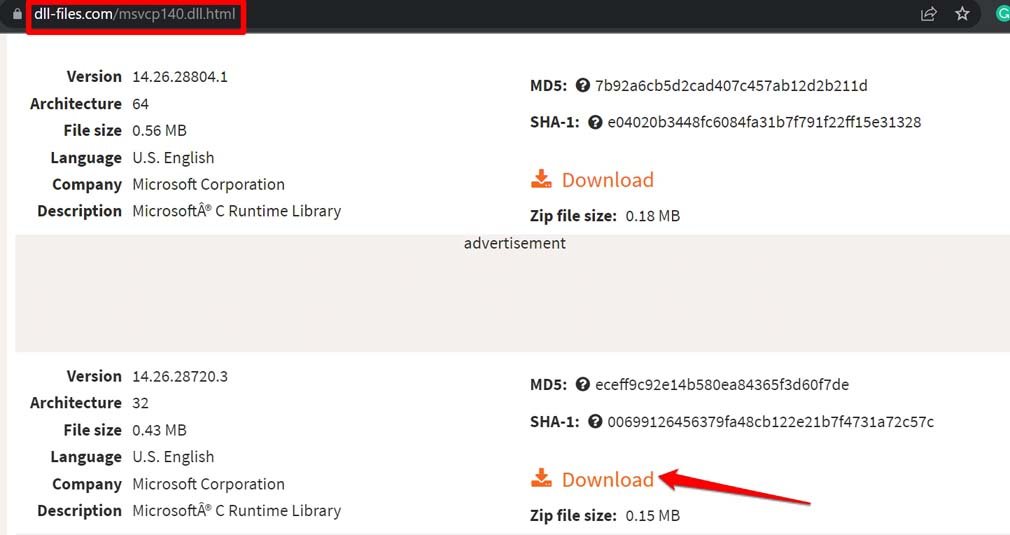Focus the dll-files.com address bar URL
This screenshot has height=535, width=1010.
coord(135,15)
